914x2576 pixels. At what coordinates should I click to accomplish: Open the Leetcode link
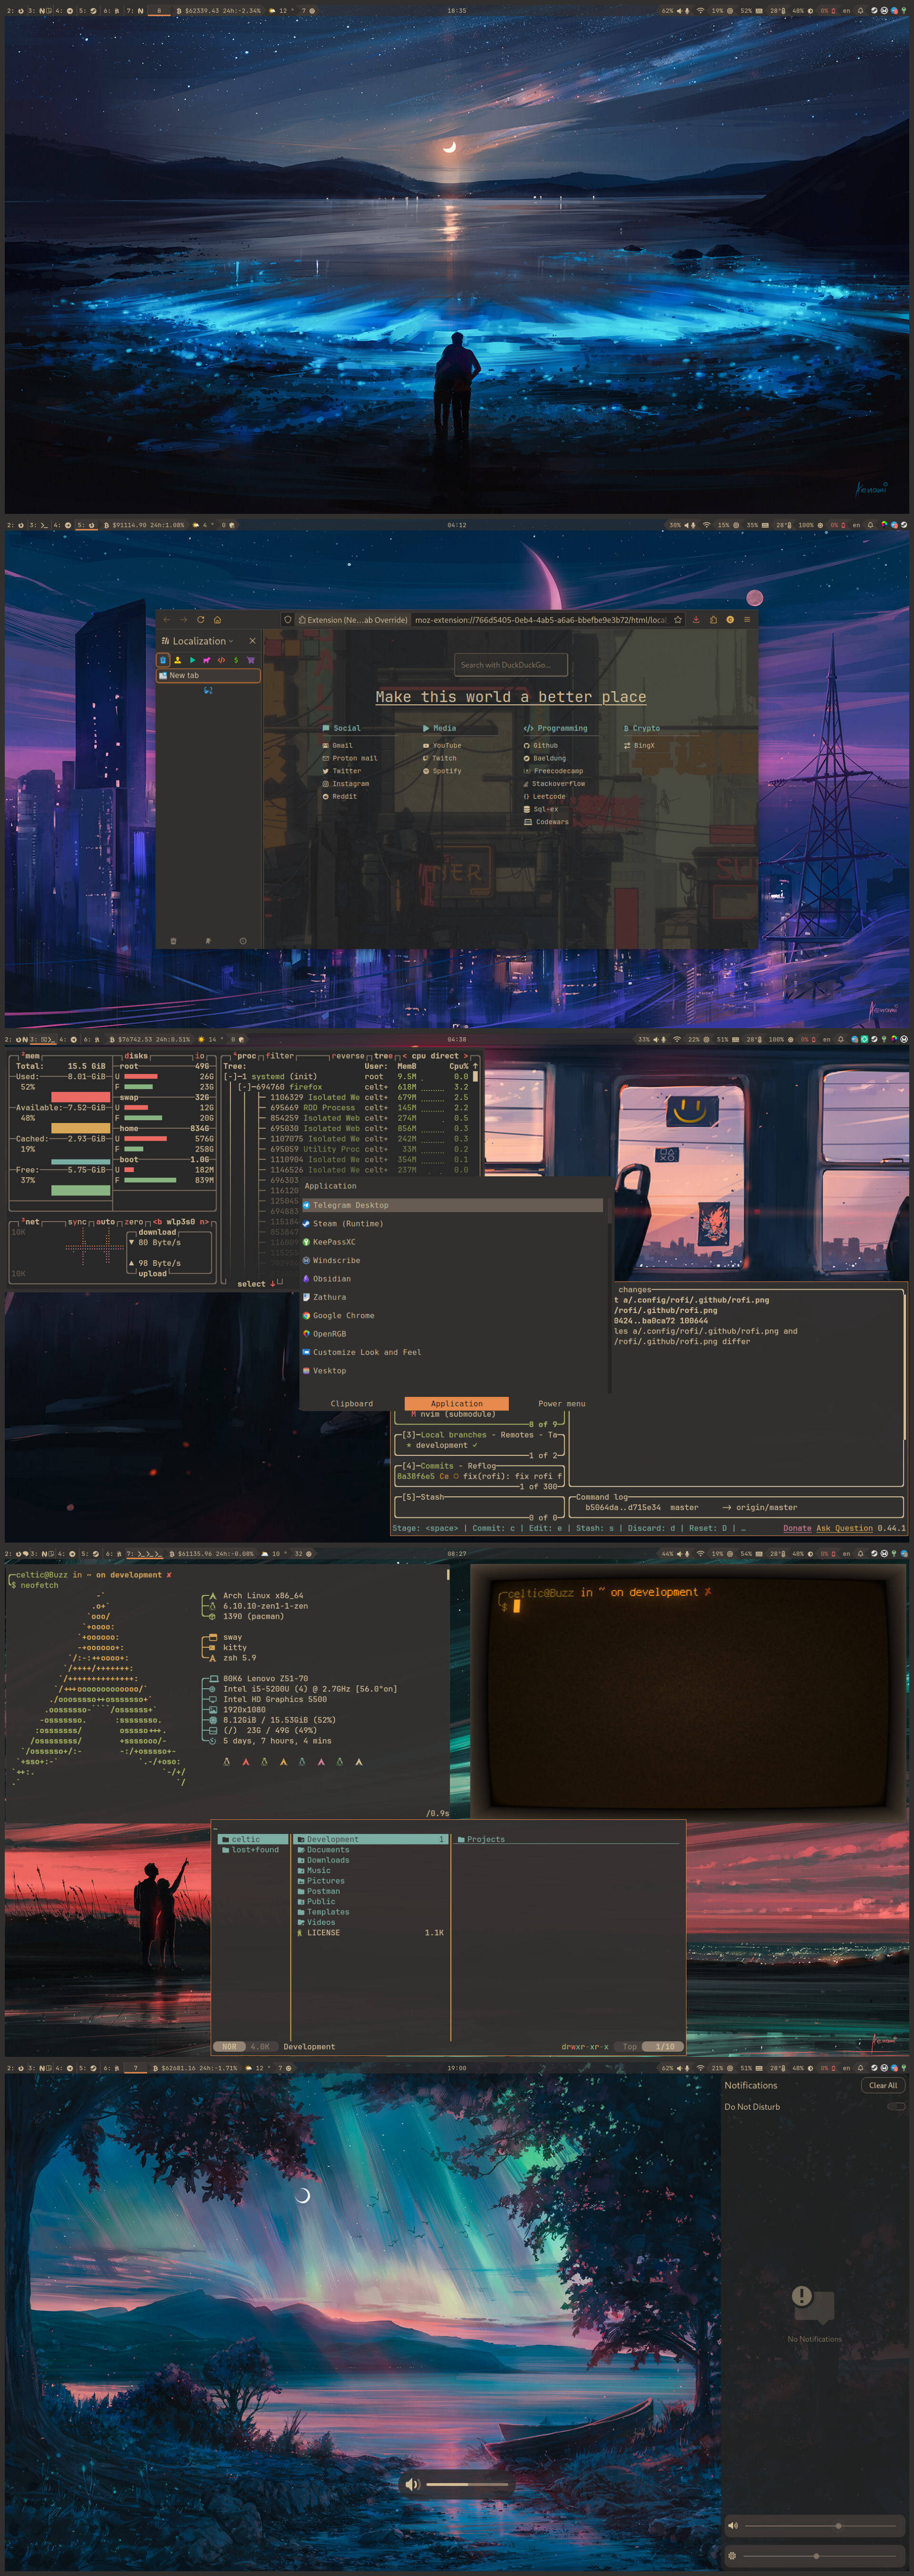point(544,797)
